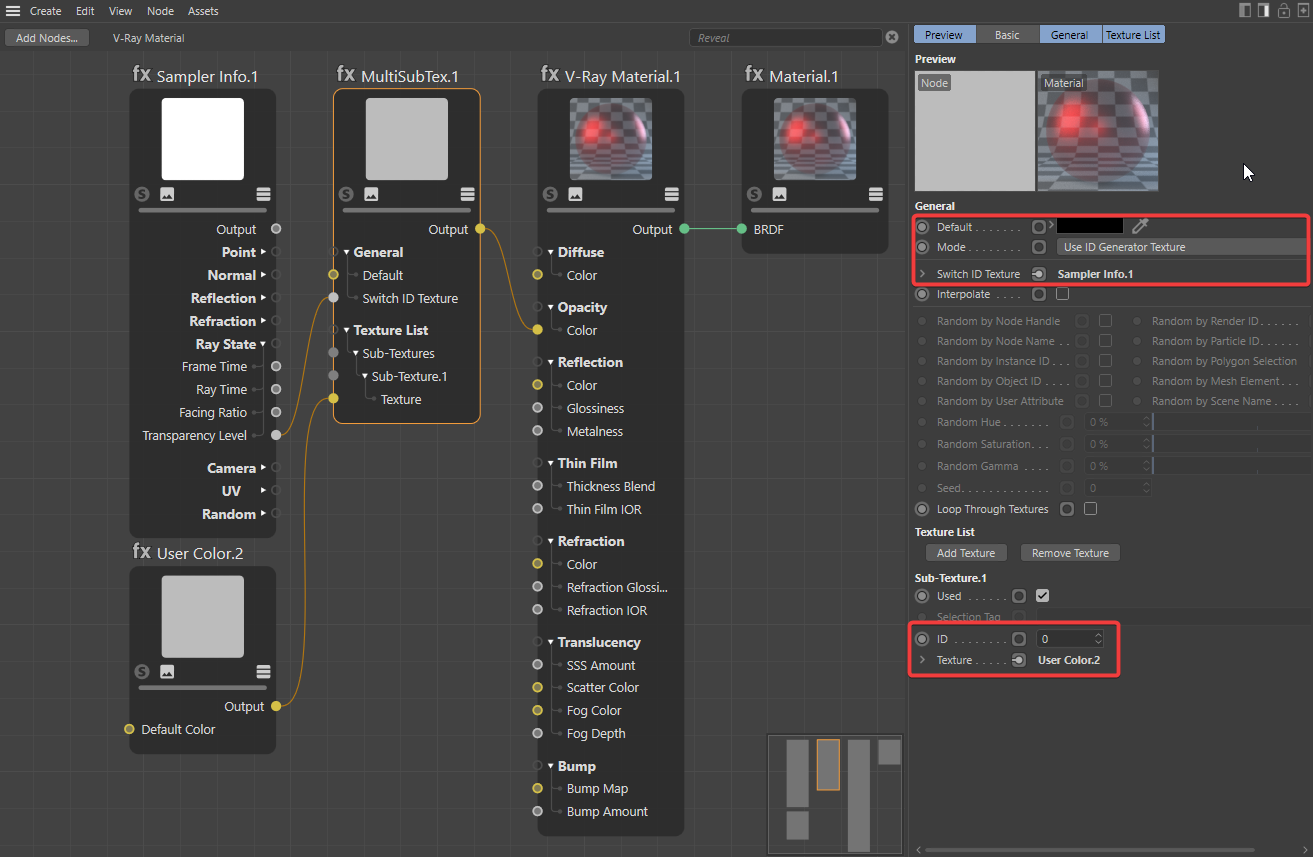The height and width of the screenshot is (857, 1313).
Task: Select the Texture List tab
Action: point(1133,35)
